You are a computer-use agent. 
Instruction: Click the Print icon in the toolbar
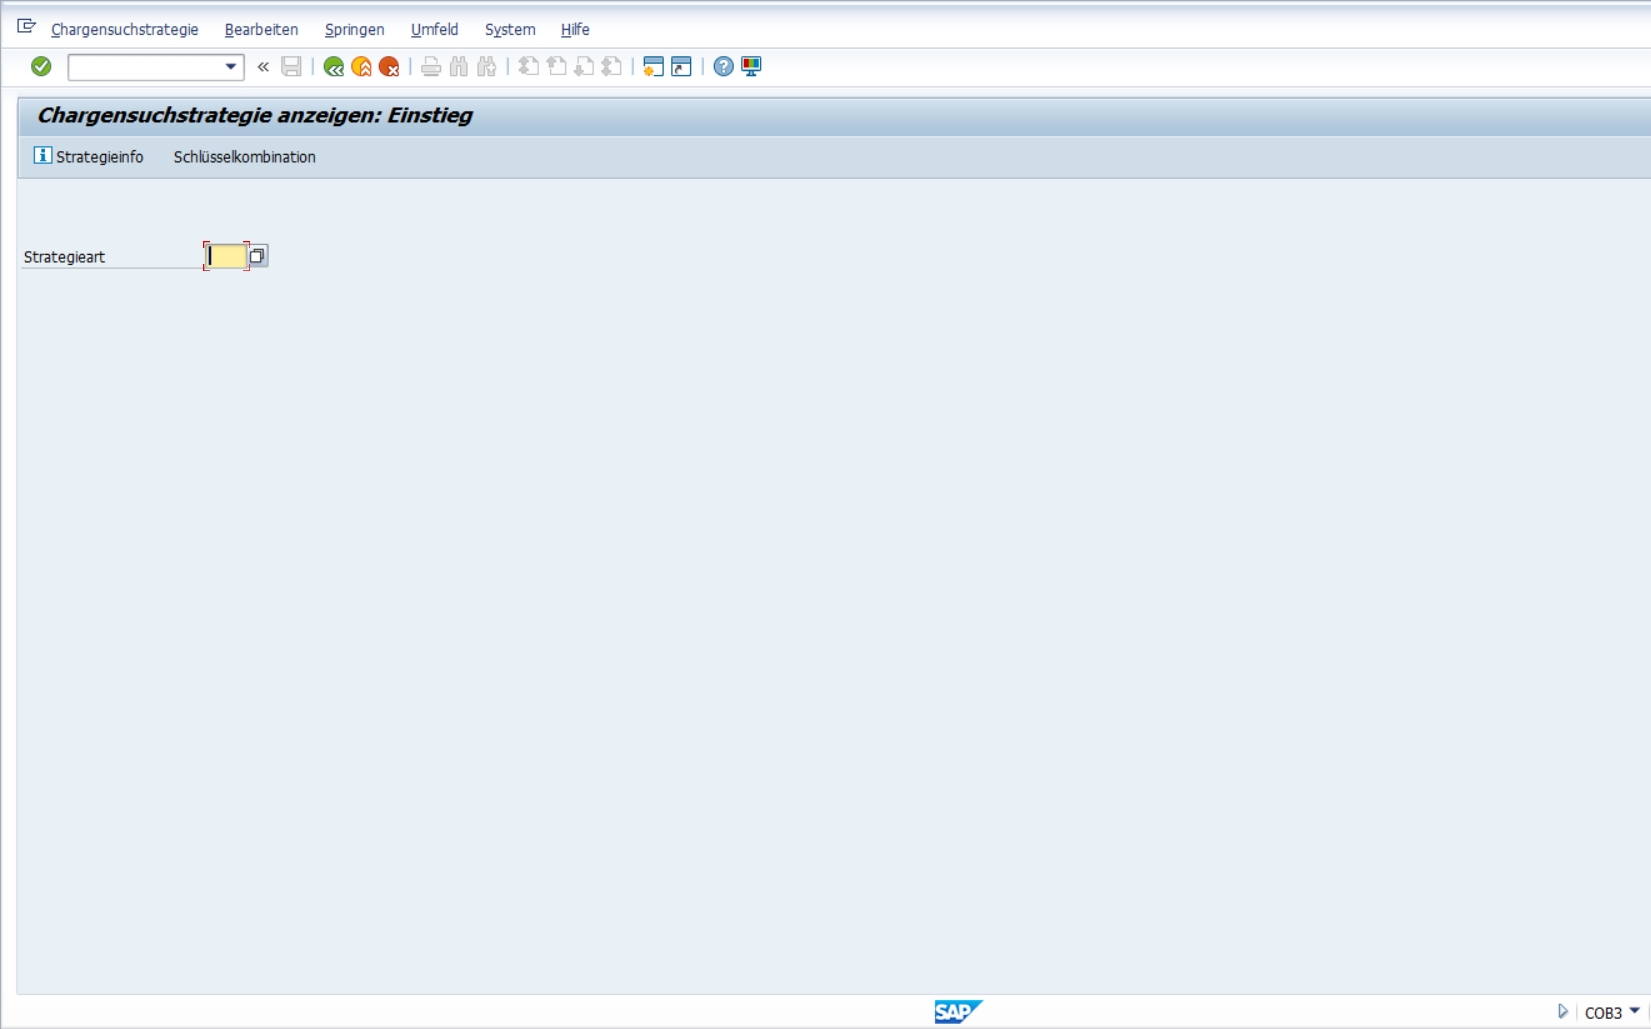coord(431,67)
